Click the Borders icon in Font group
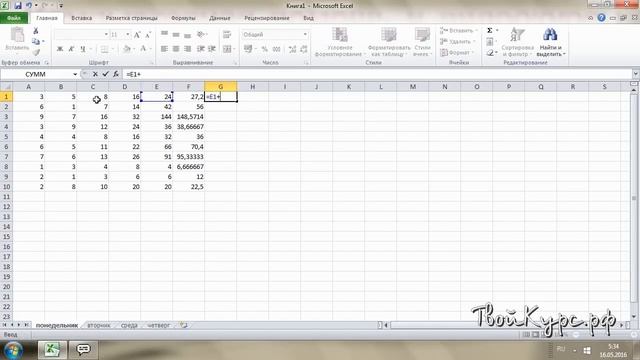This screenshot has height=360, width=640. (x=104, y=49)
